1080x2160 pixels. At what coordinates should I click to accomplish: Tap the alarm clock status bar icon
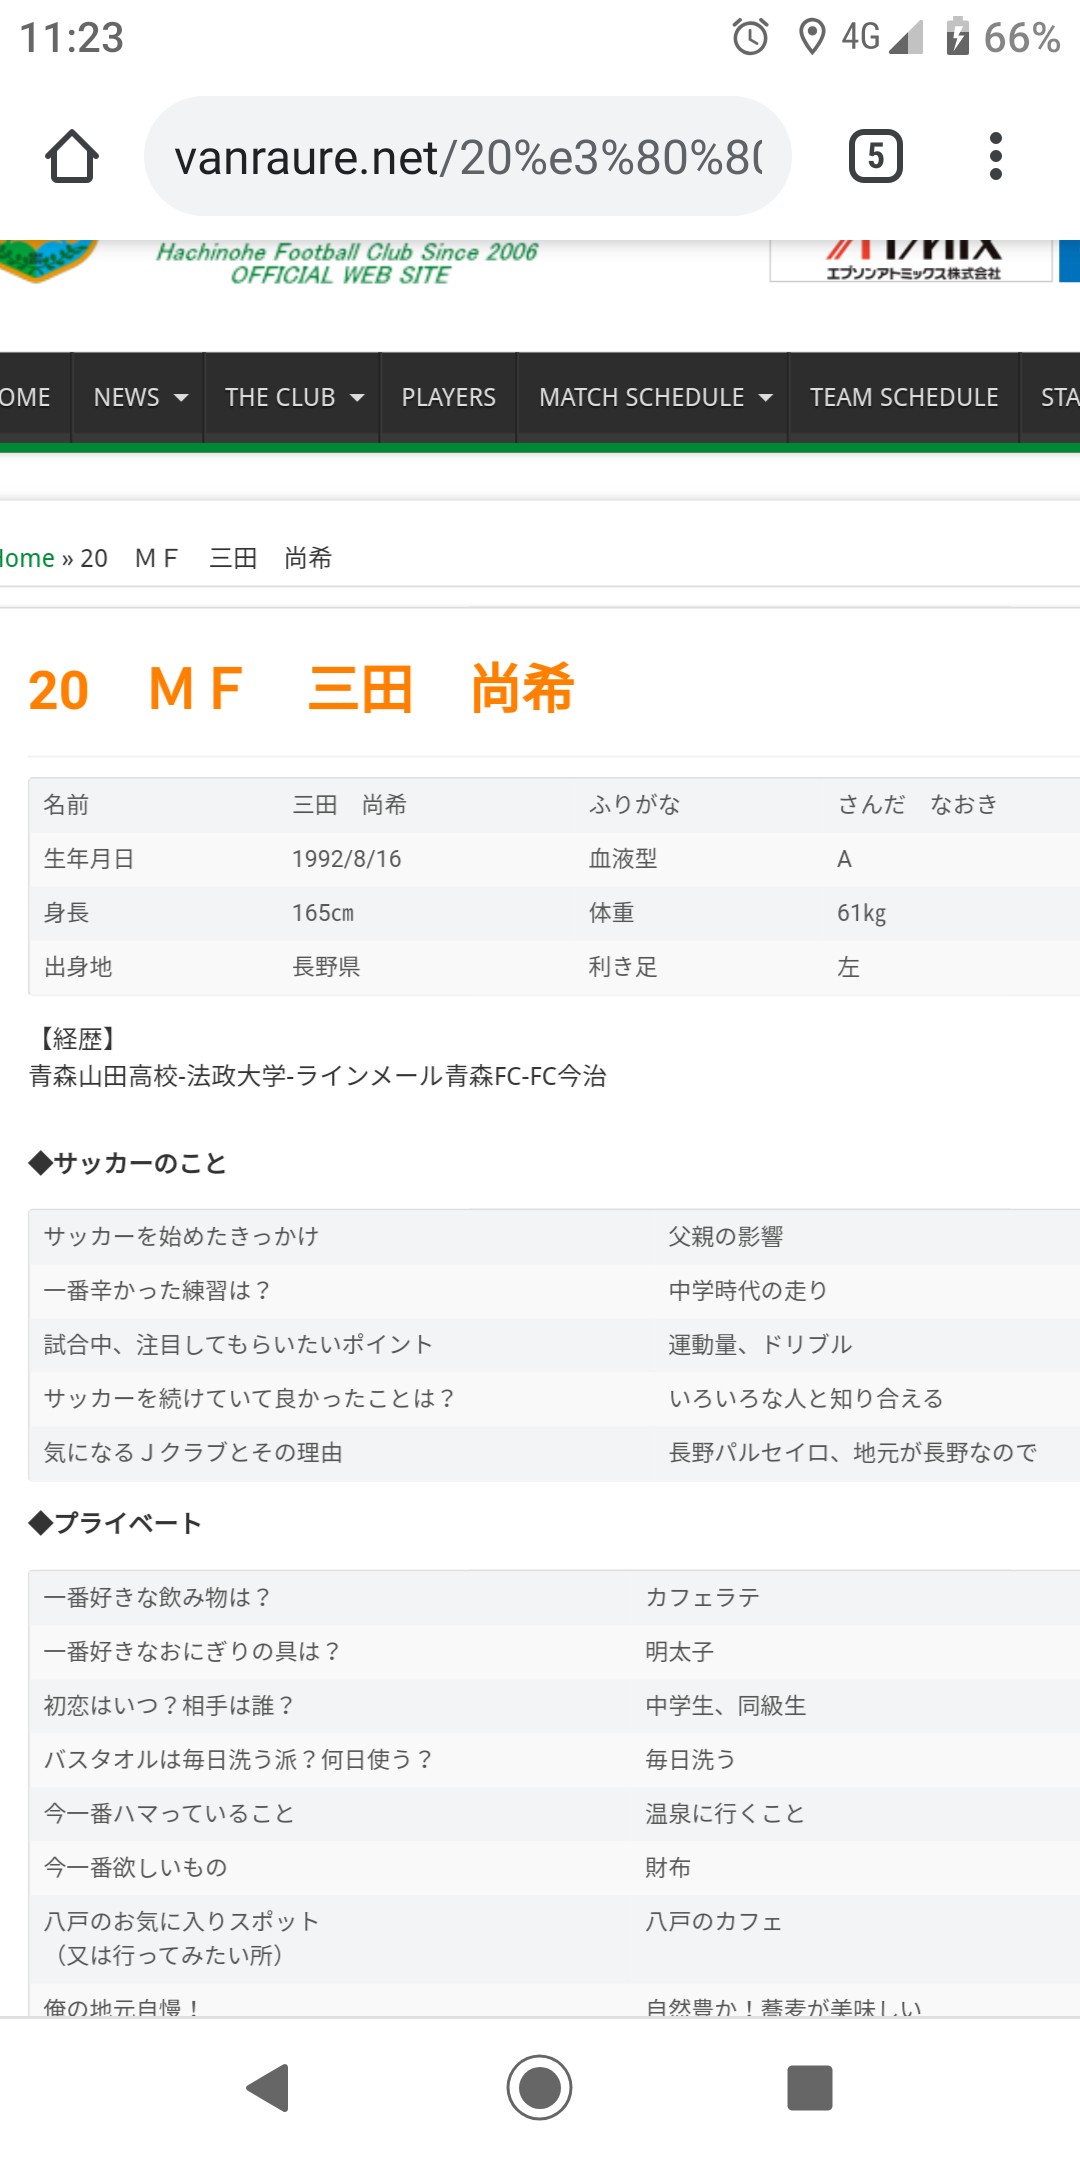(750, 37)
